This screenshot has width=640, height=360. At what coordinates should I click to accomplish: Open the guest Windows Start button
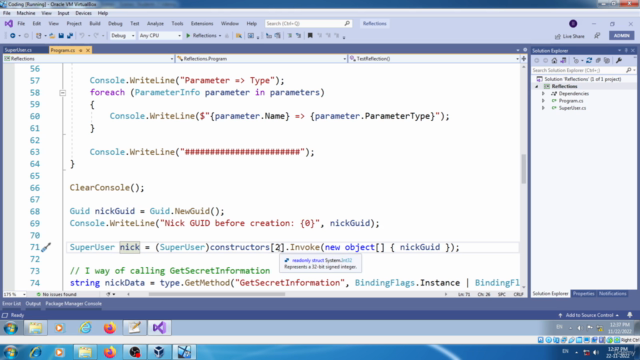pos(11,328)
